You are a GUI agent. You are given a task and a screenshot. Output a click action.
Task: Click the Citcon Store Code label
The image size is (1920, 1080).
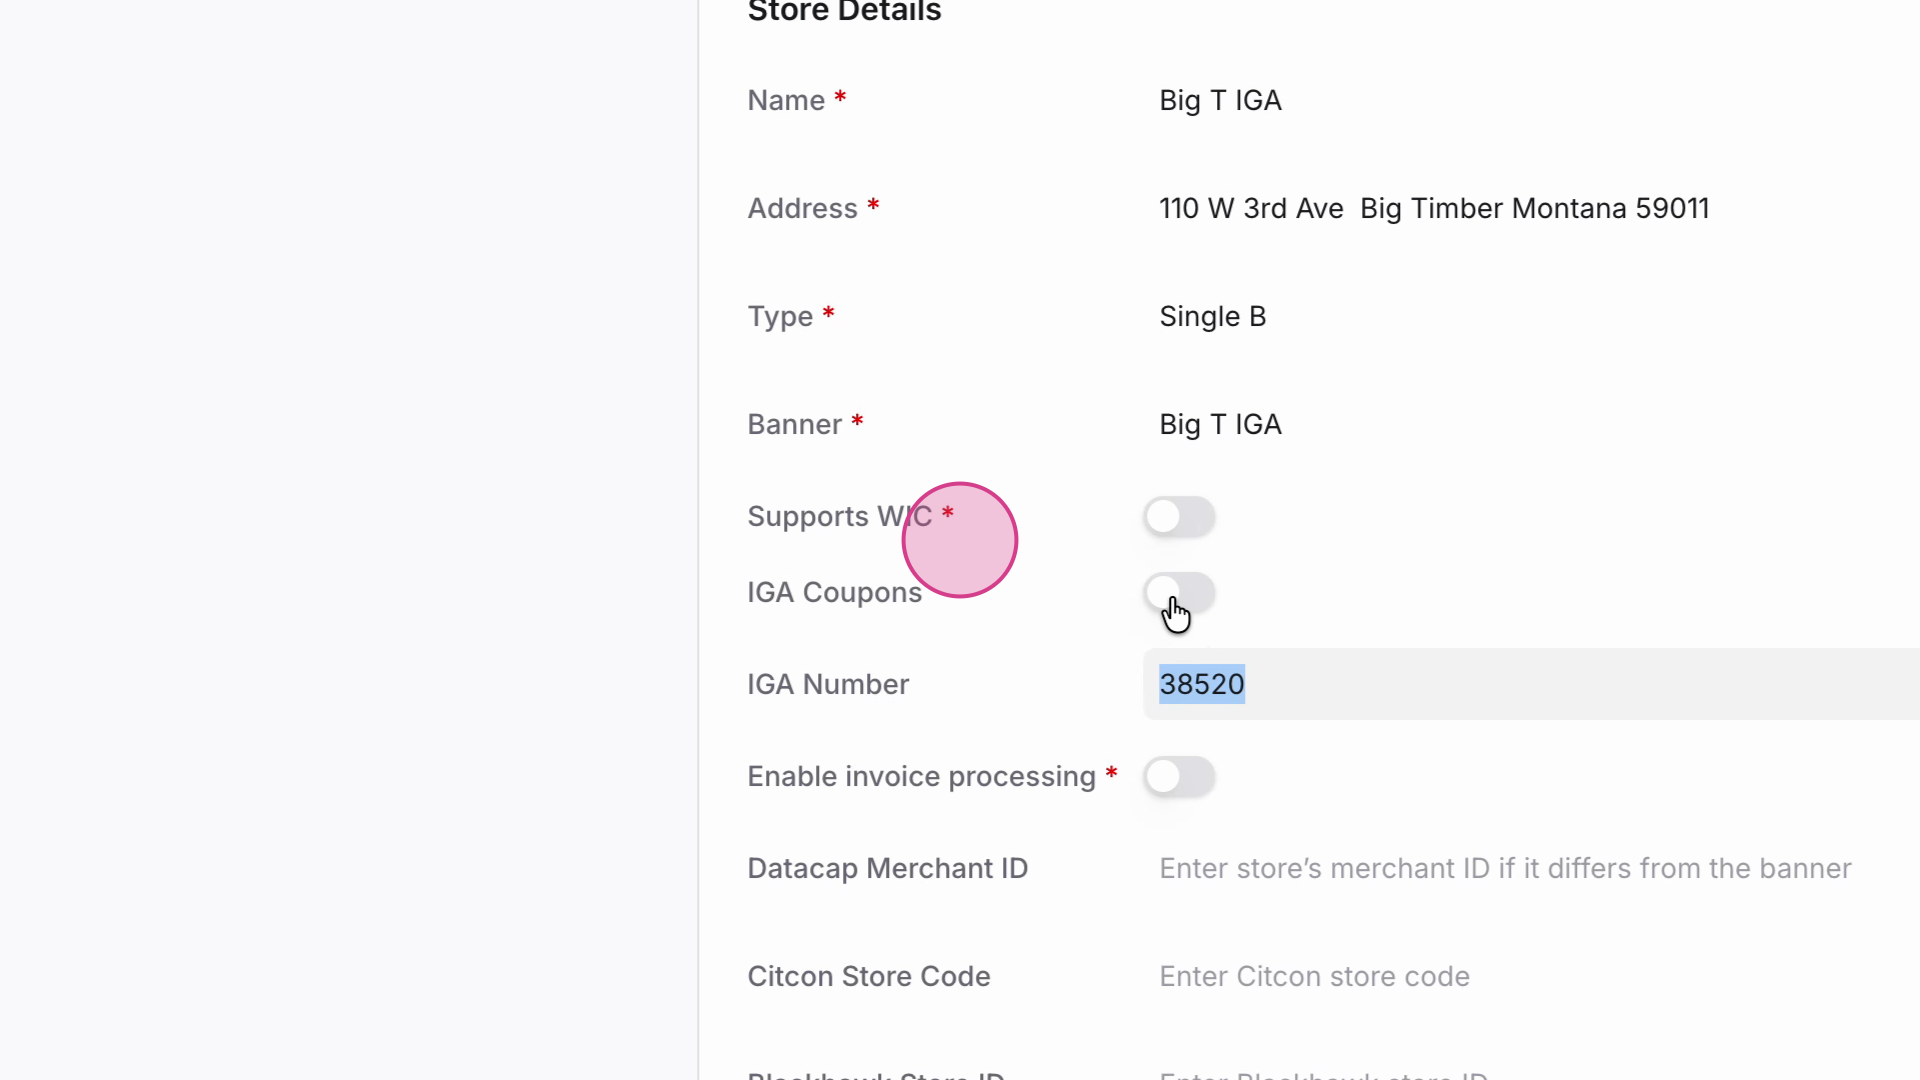pyautogui.click(x=868, y=976)
